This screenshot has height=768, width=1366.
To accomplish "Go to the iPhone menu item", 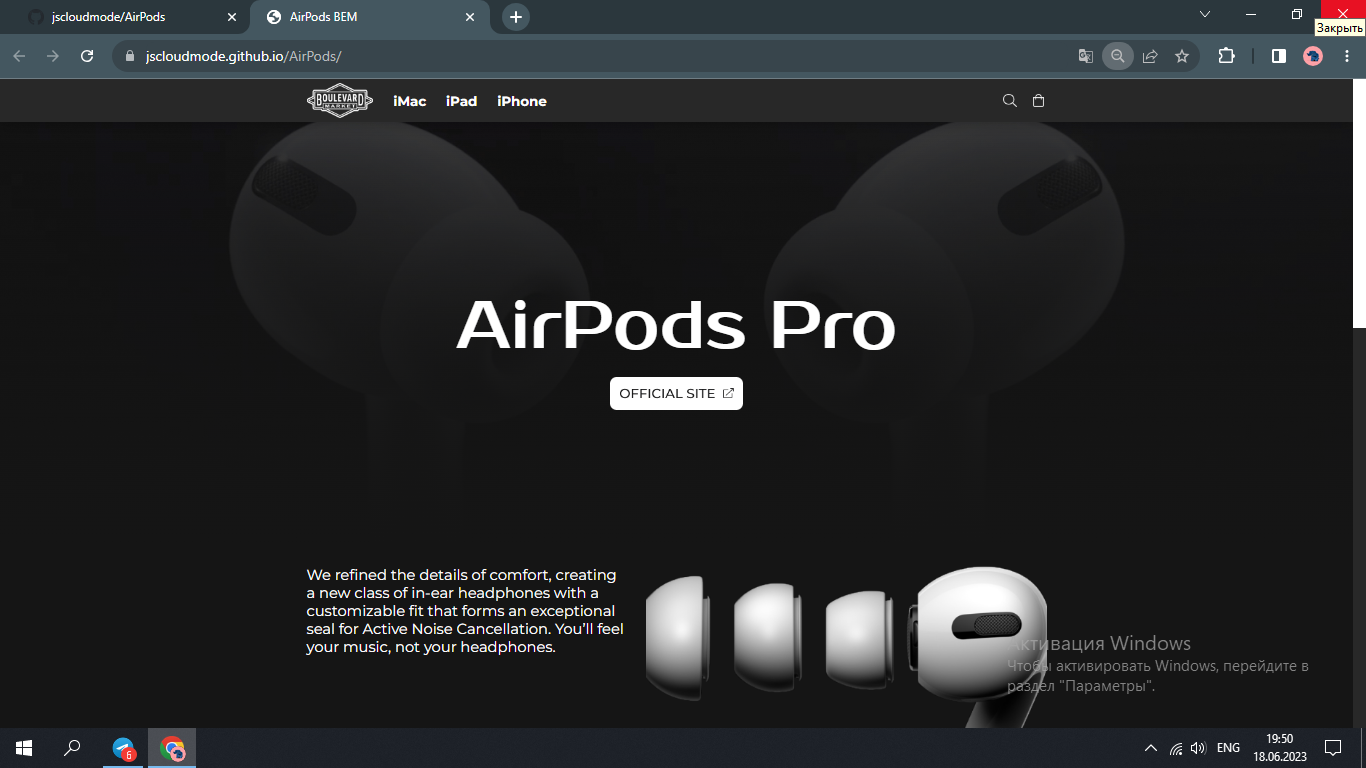I will tap(522, 101).
